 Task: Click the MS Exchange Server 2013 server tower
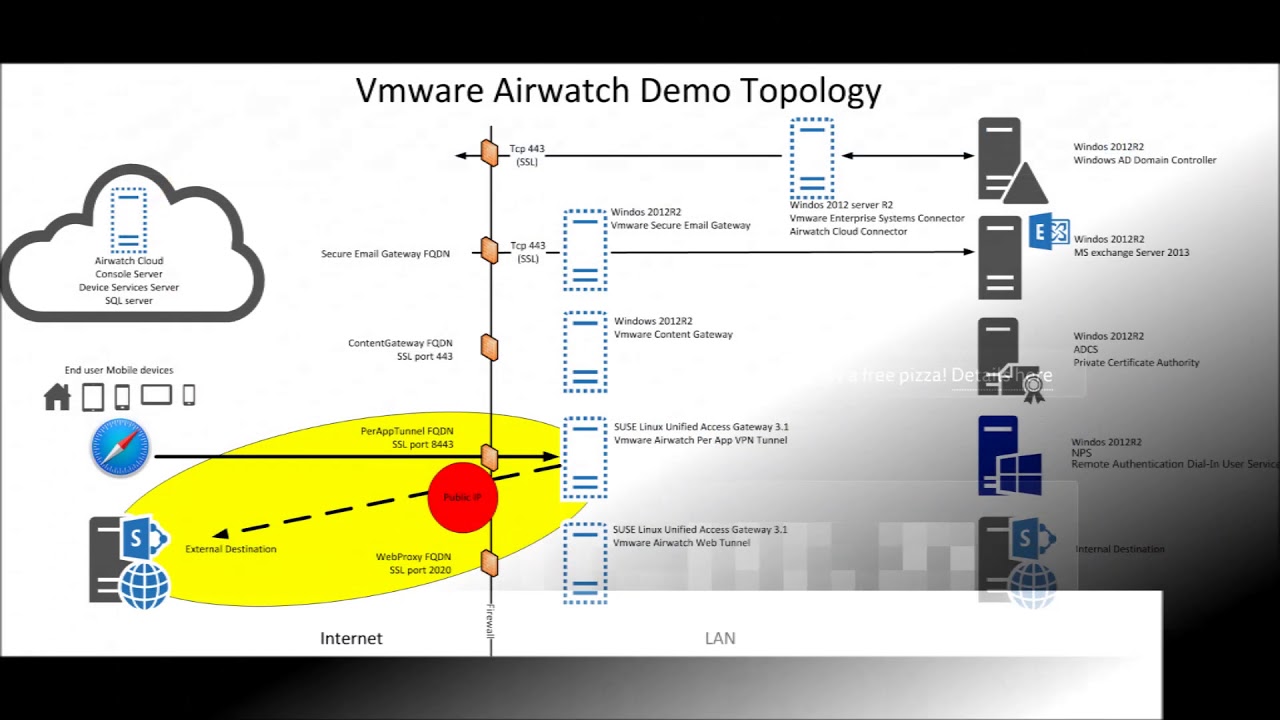tap(1000, 258)
